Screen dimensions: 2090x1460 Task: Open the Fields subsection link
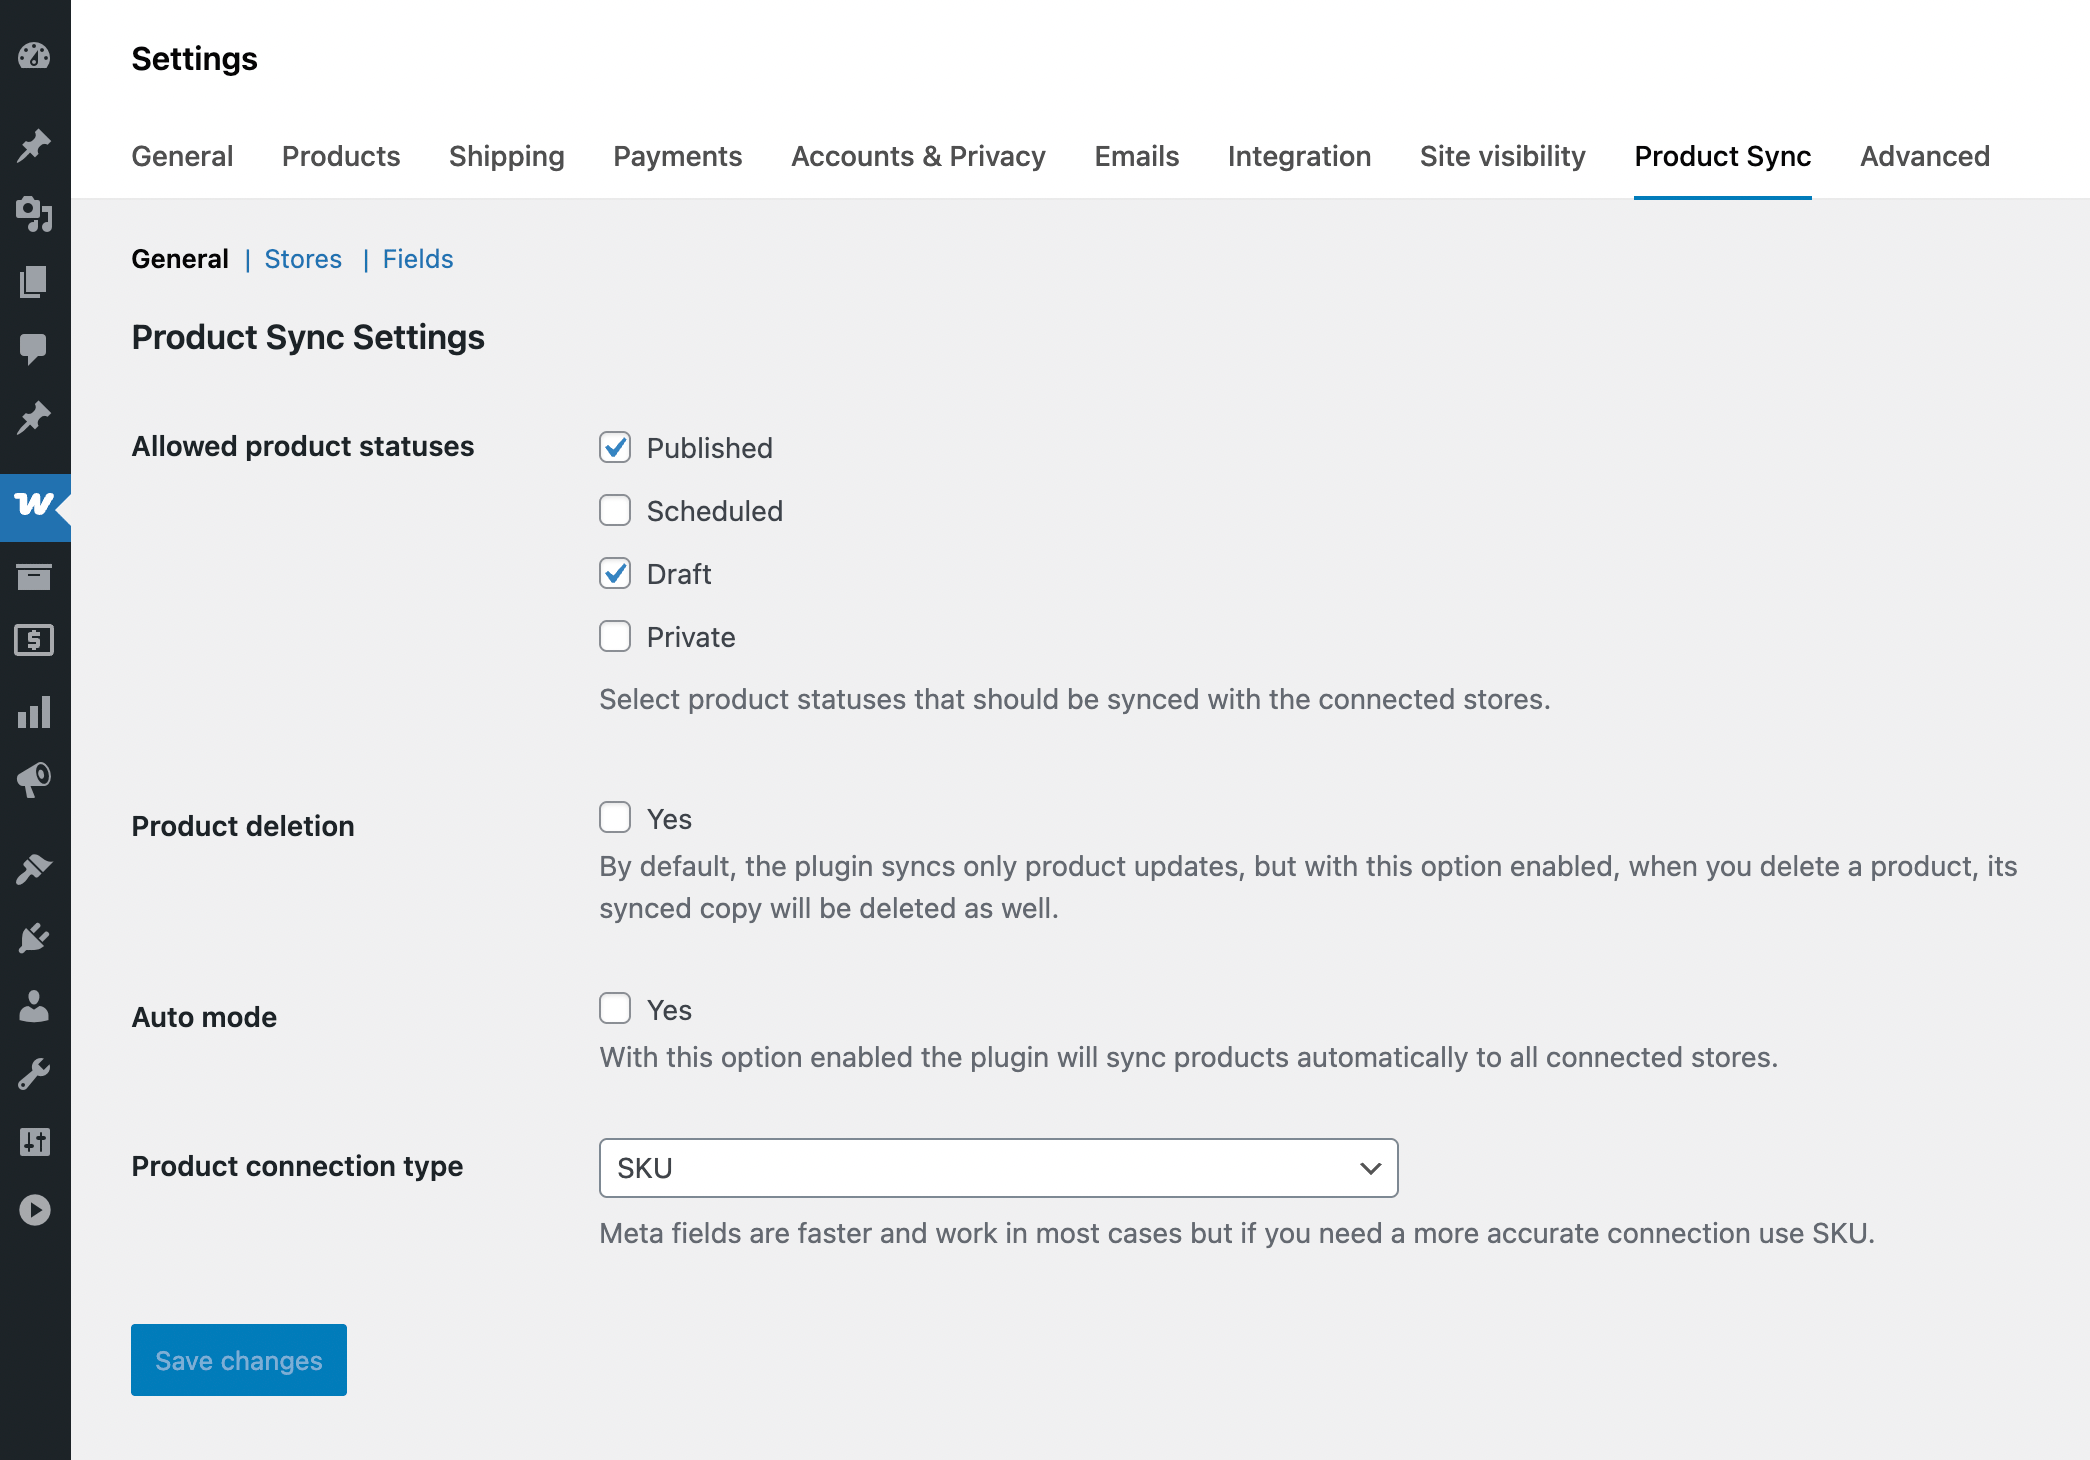[418, 259]
